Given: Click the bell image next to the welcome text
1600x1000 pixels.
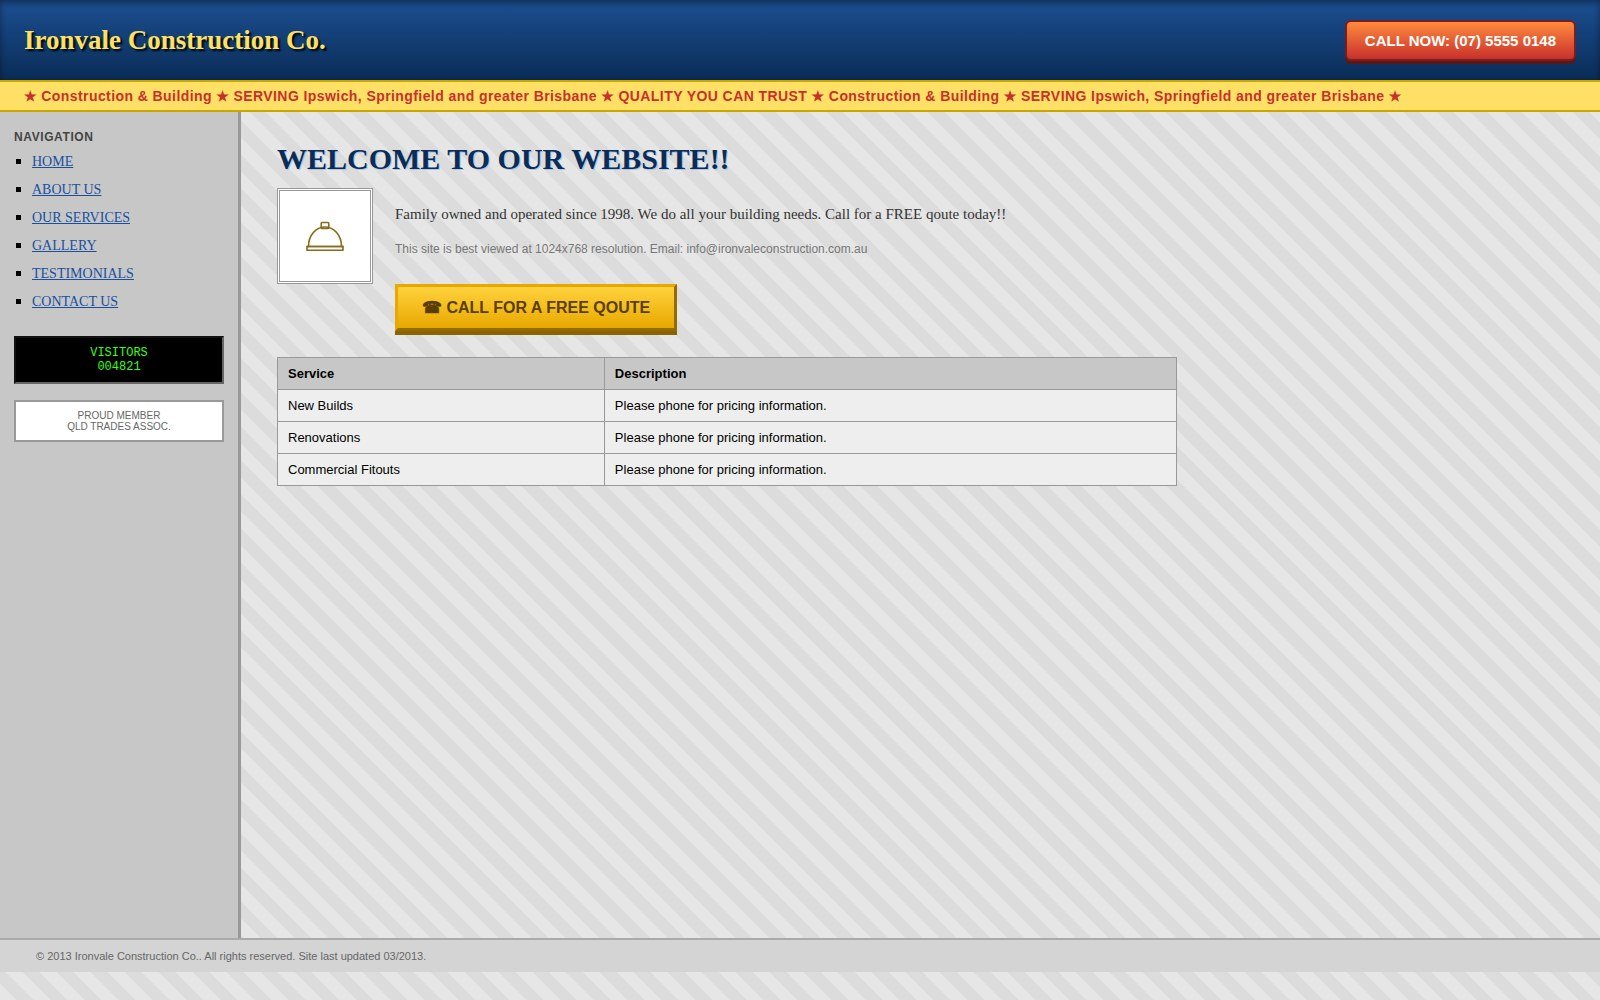Looking at the screenshot, I should [x=325, y=236].
